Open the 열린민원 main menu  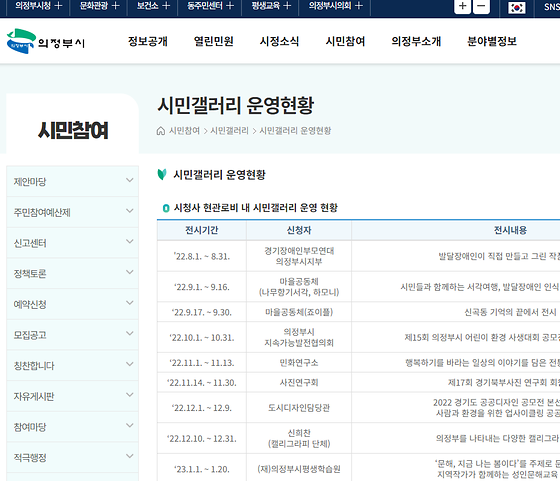[214, 41]
